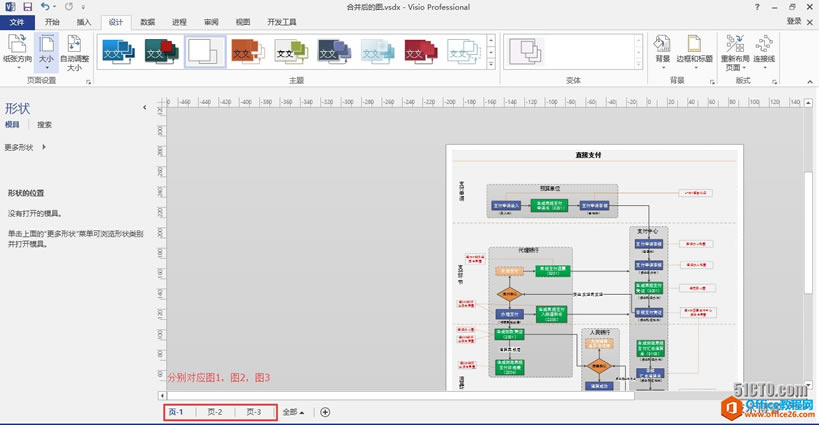Viewport: 819px width, 425px height.
Task: Click 重新布局页面 (re-layout page) icon
Action: tap(734, 44)
